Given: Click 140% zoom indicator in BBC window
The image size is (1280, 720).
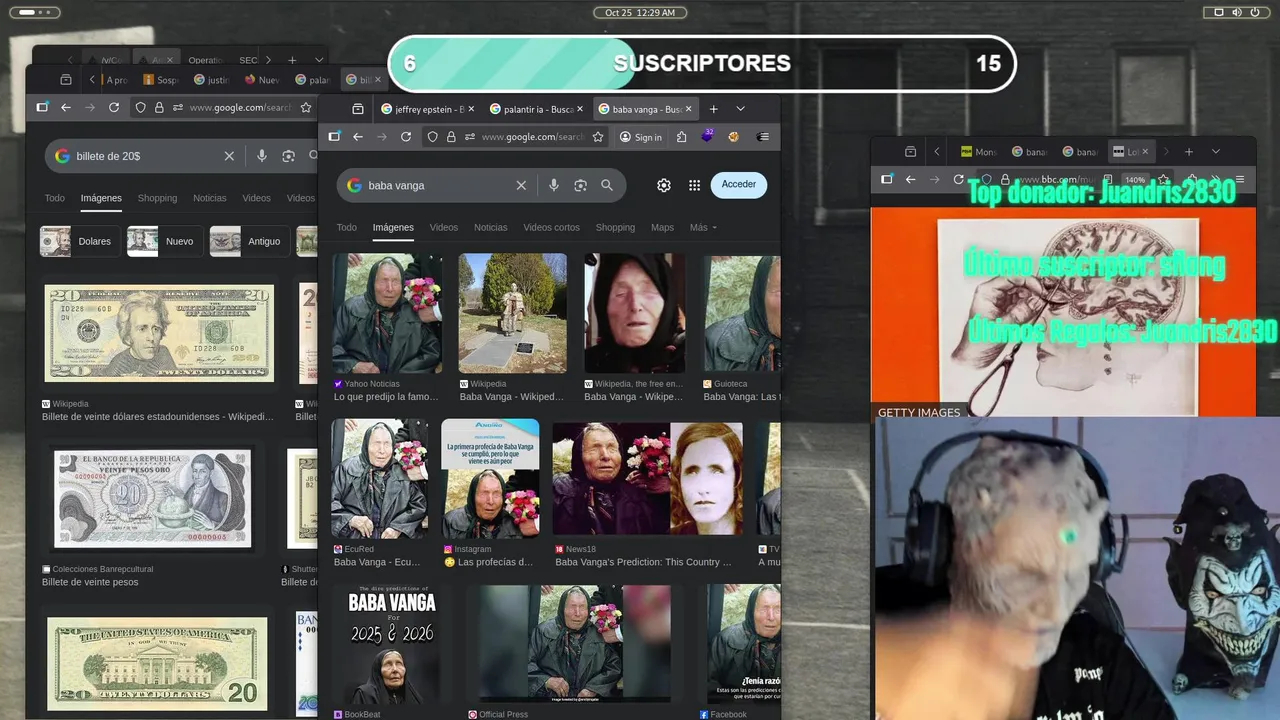Looking at the screenshot, I should click(1134, 180).
